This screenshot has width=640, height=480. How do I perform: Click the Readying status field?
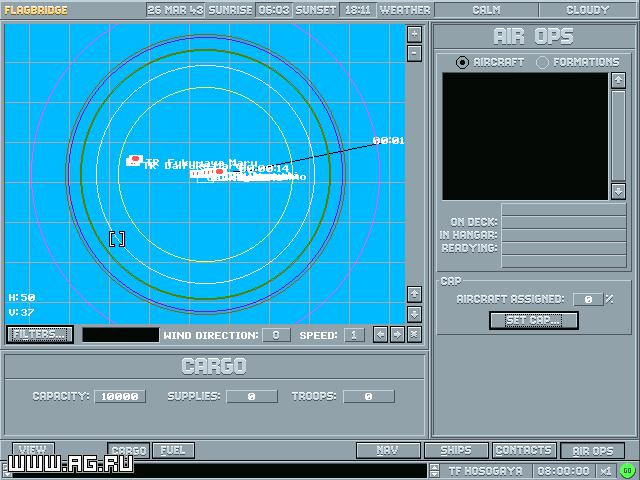[564, 248]
